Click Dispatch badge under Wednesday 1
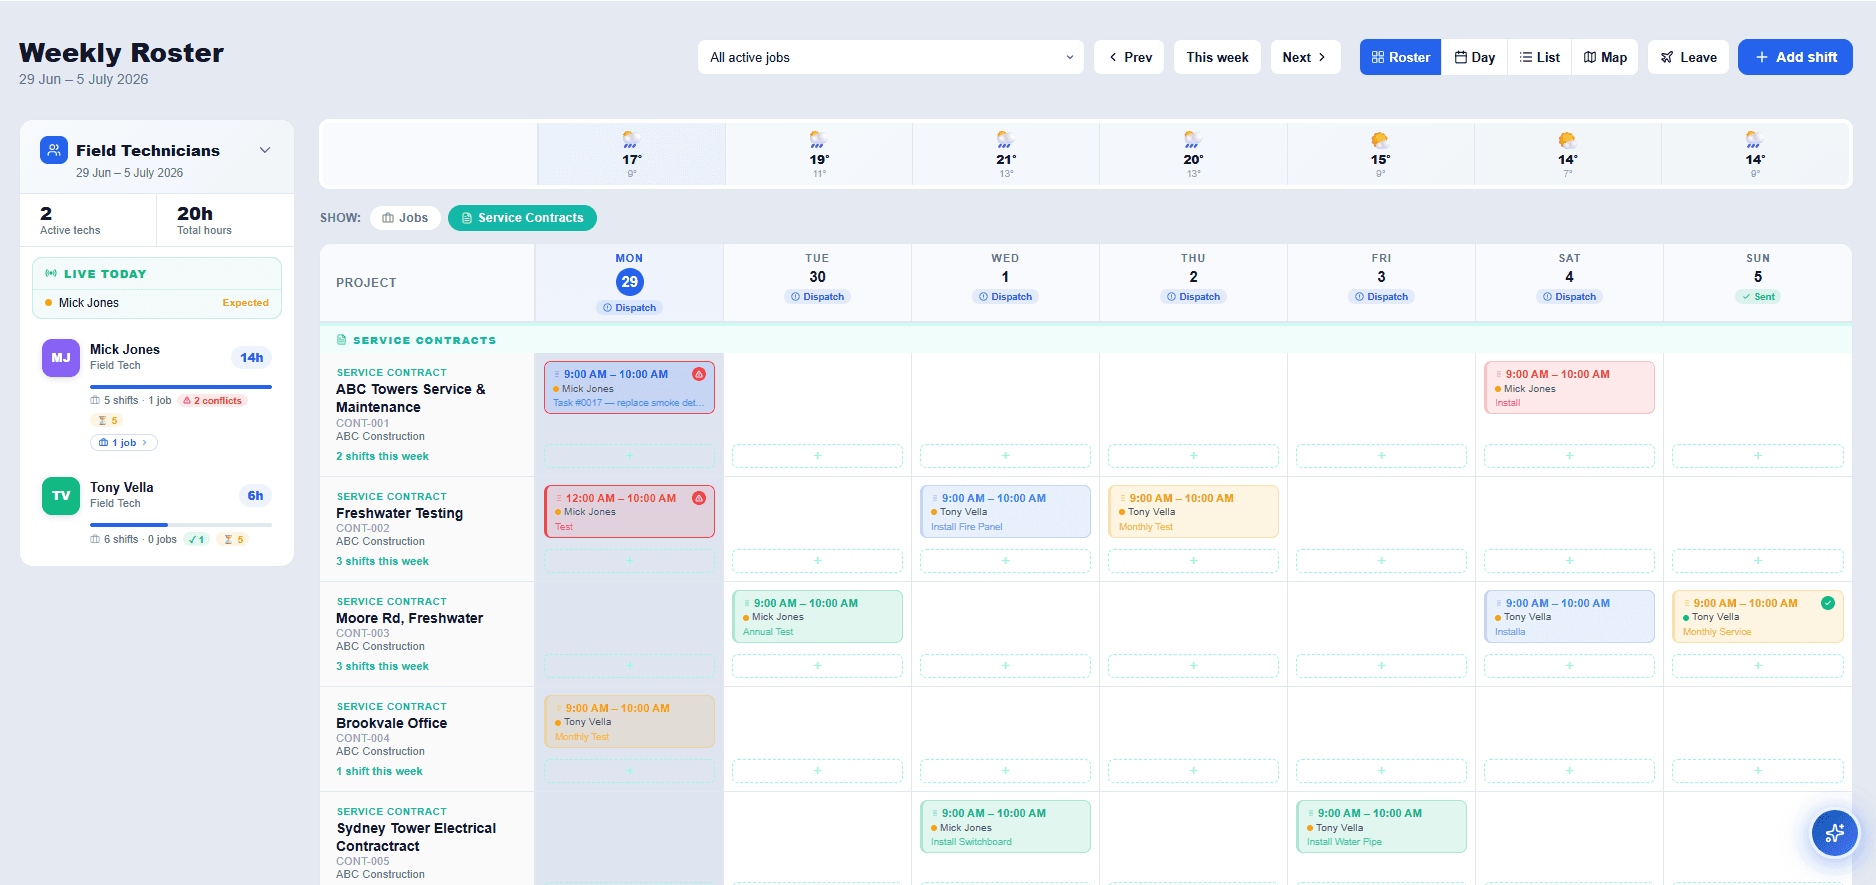This screenshot has width=1876, height=885. (1005, 297)
